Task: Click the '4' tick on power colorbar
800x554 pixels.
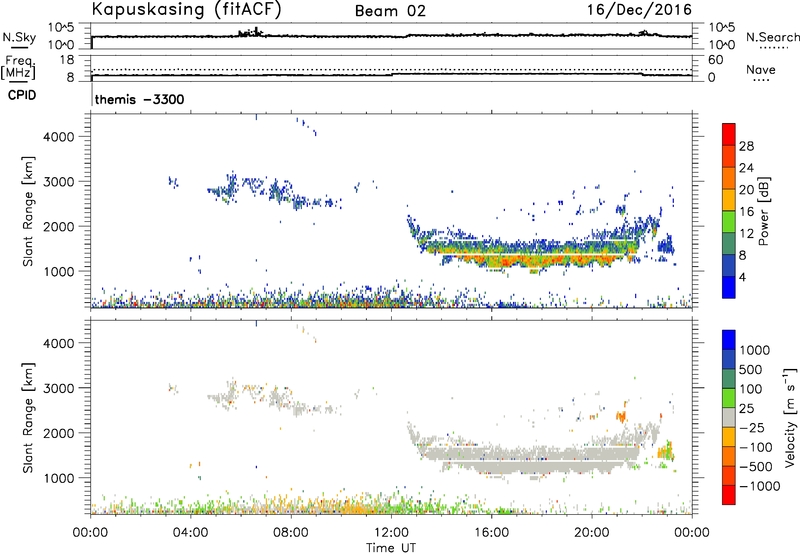Action: [x=742, y=277]
